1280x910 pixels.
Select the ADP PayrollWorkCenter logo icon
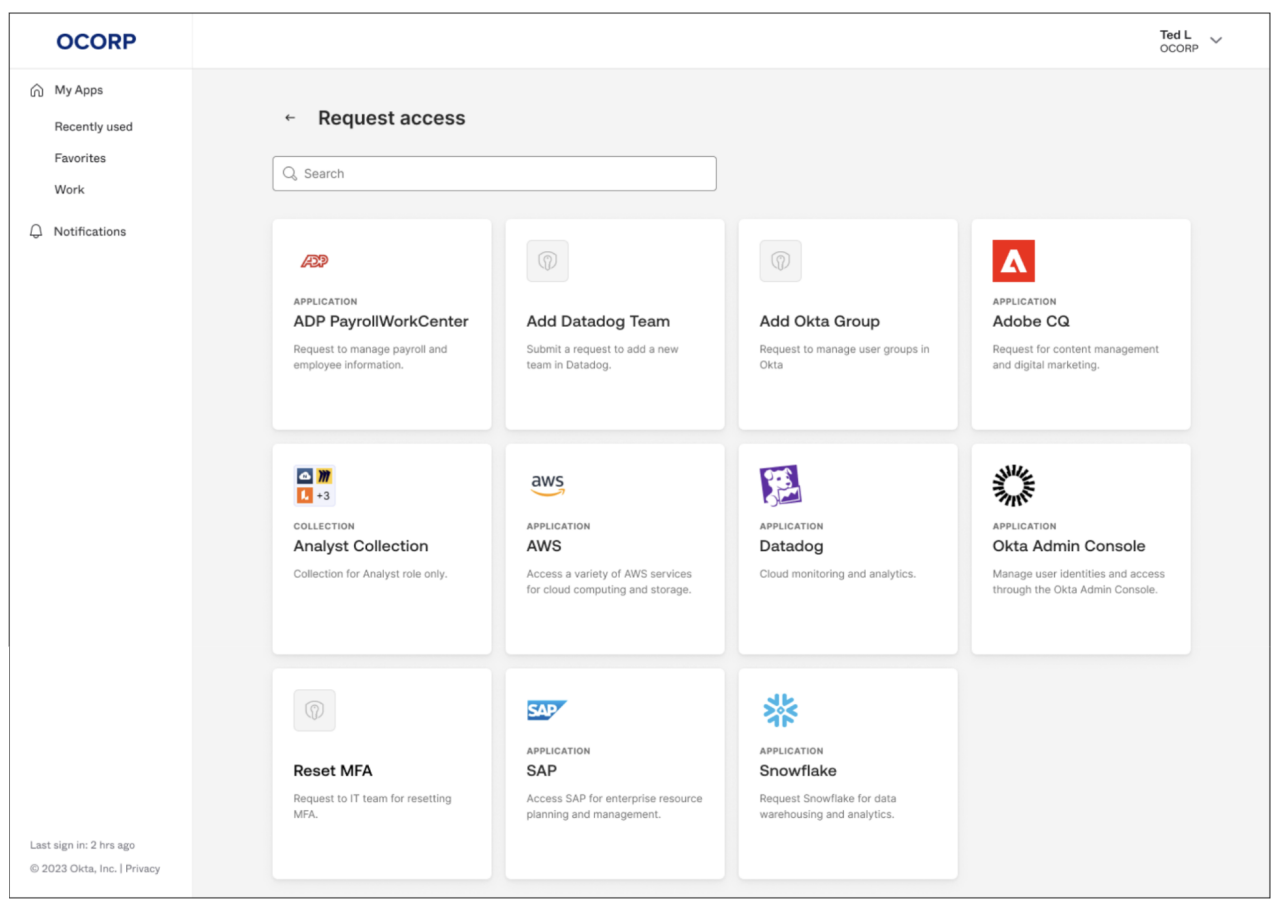pos(314,261)
